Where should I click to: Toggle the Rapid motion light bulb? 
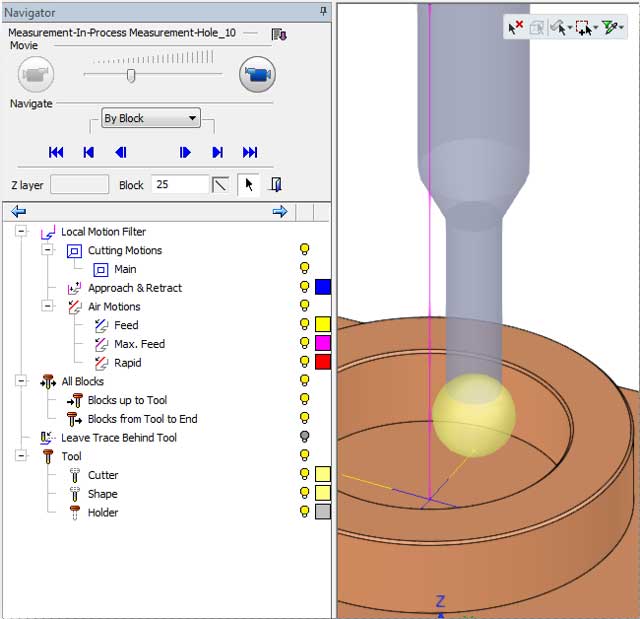pyautogui.click(x=304, y=363)
